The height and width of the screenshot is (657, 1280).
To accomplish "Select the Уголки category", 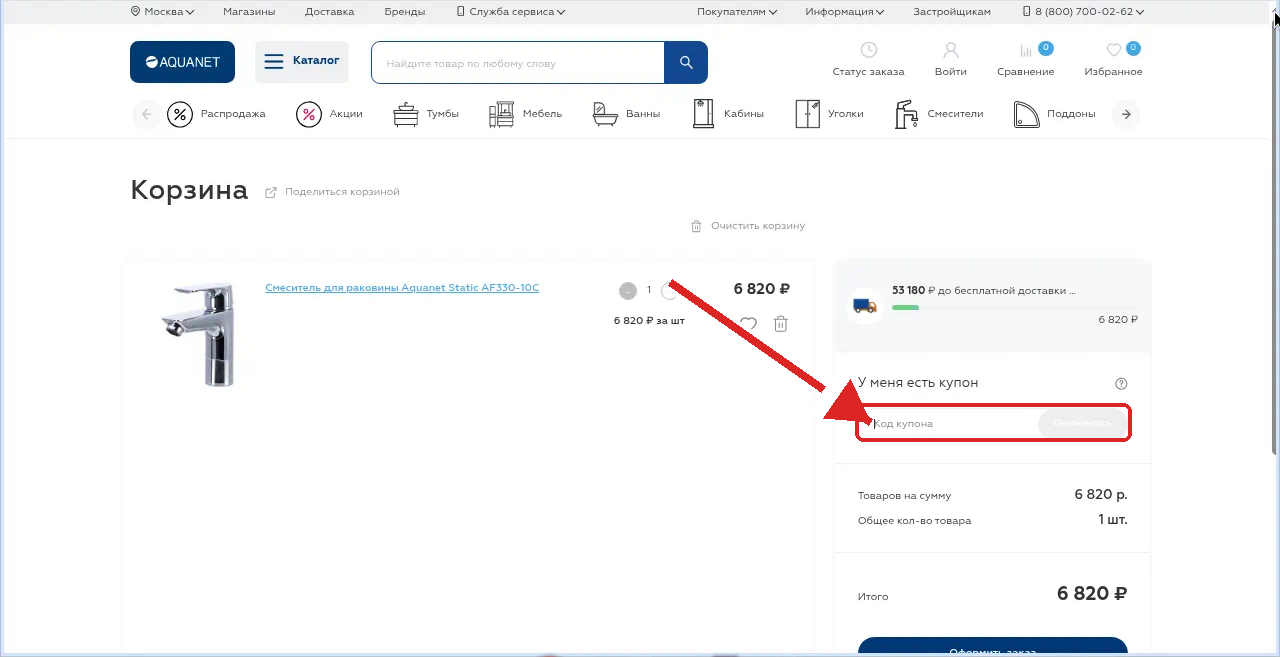I will (829, 114).
